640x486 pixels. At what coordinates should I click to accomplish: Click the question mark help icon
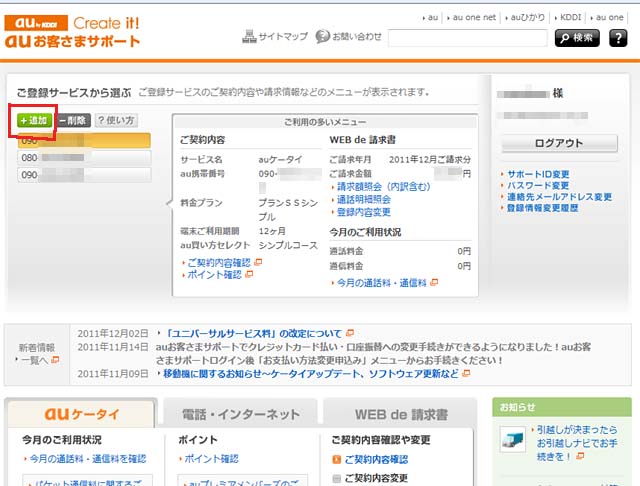618,38
